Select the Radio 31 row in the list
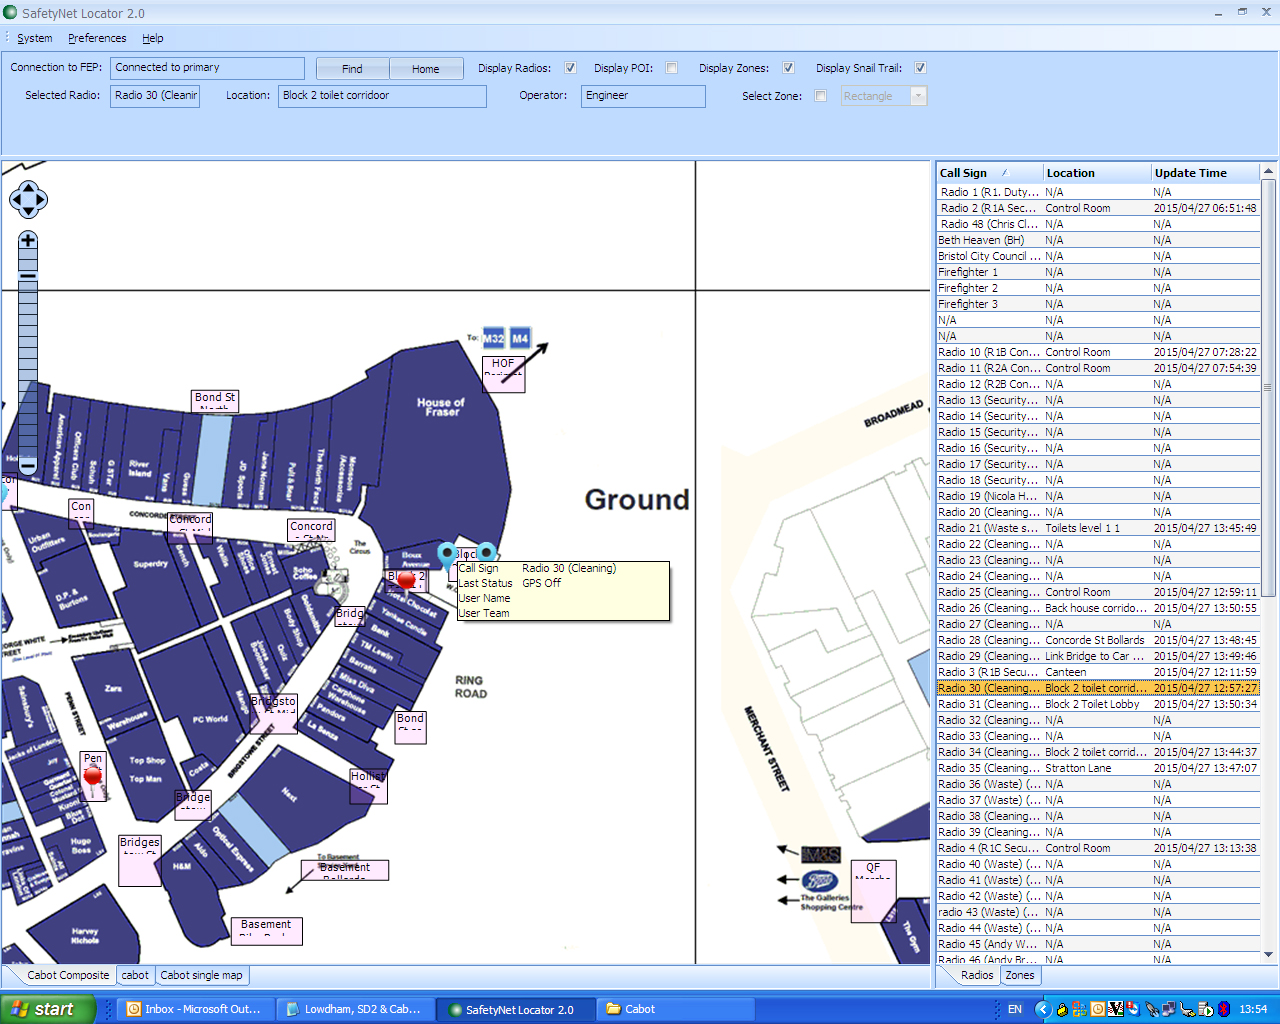This screenshot has height=1024, width=1280. [x=1097, y=704]
